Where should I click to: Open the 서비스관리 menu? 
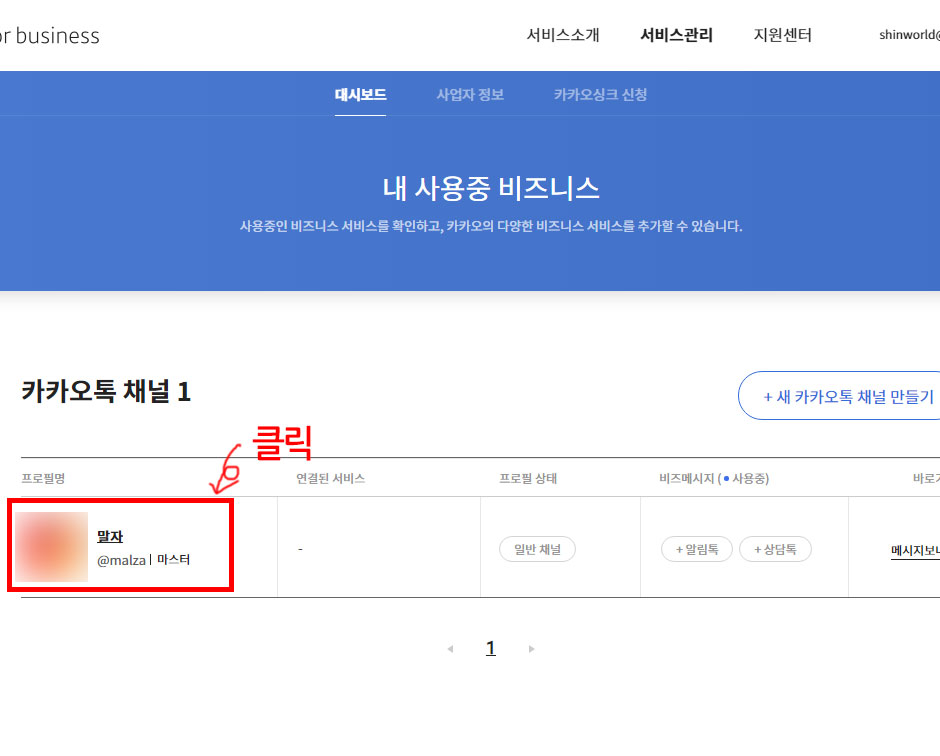point(676,35)
